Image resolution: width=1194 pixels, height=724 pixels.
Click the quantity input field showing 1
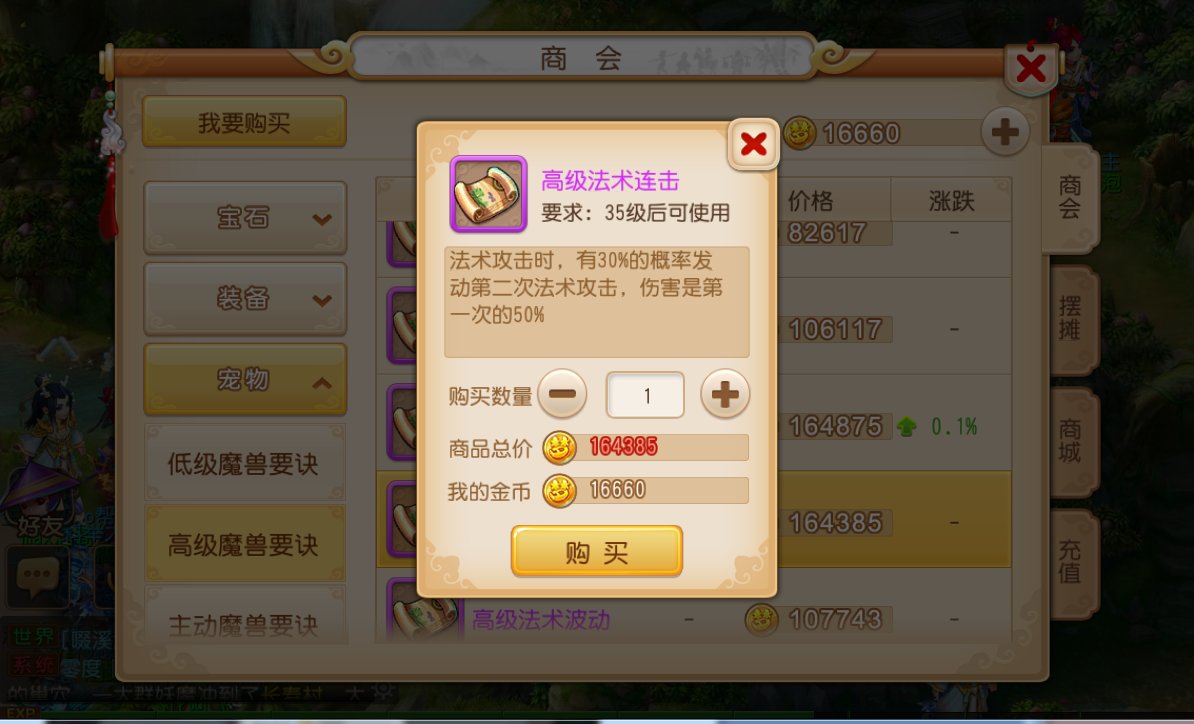pos(645,395)
